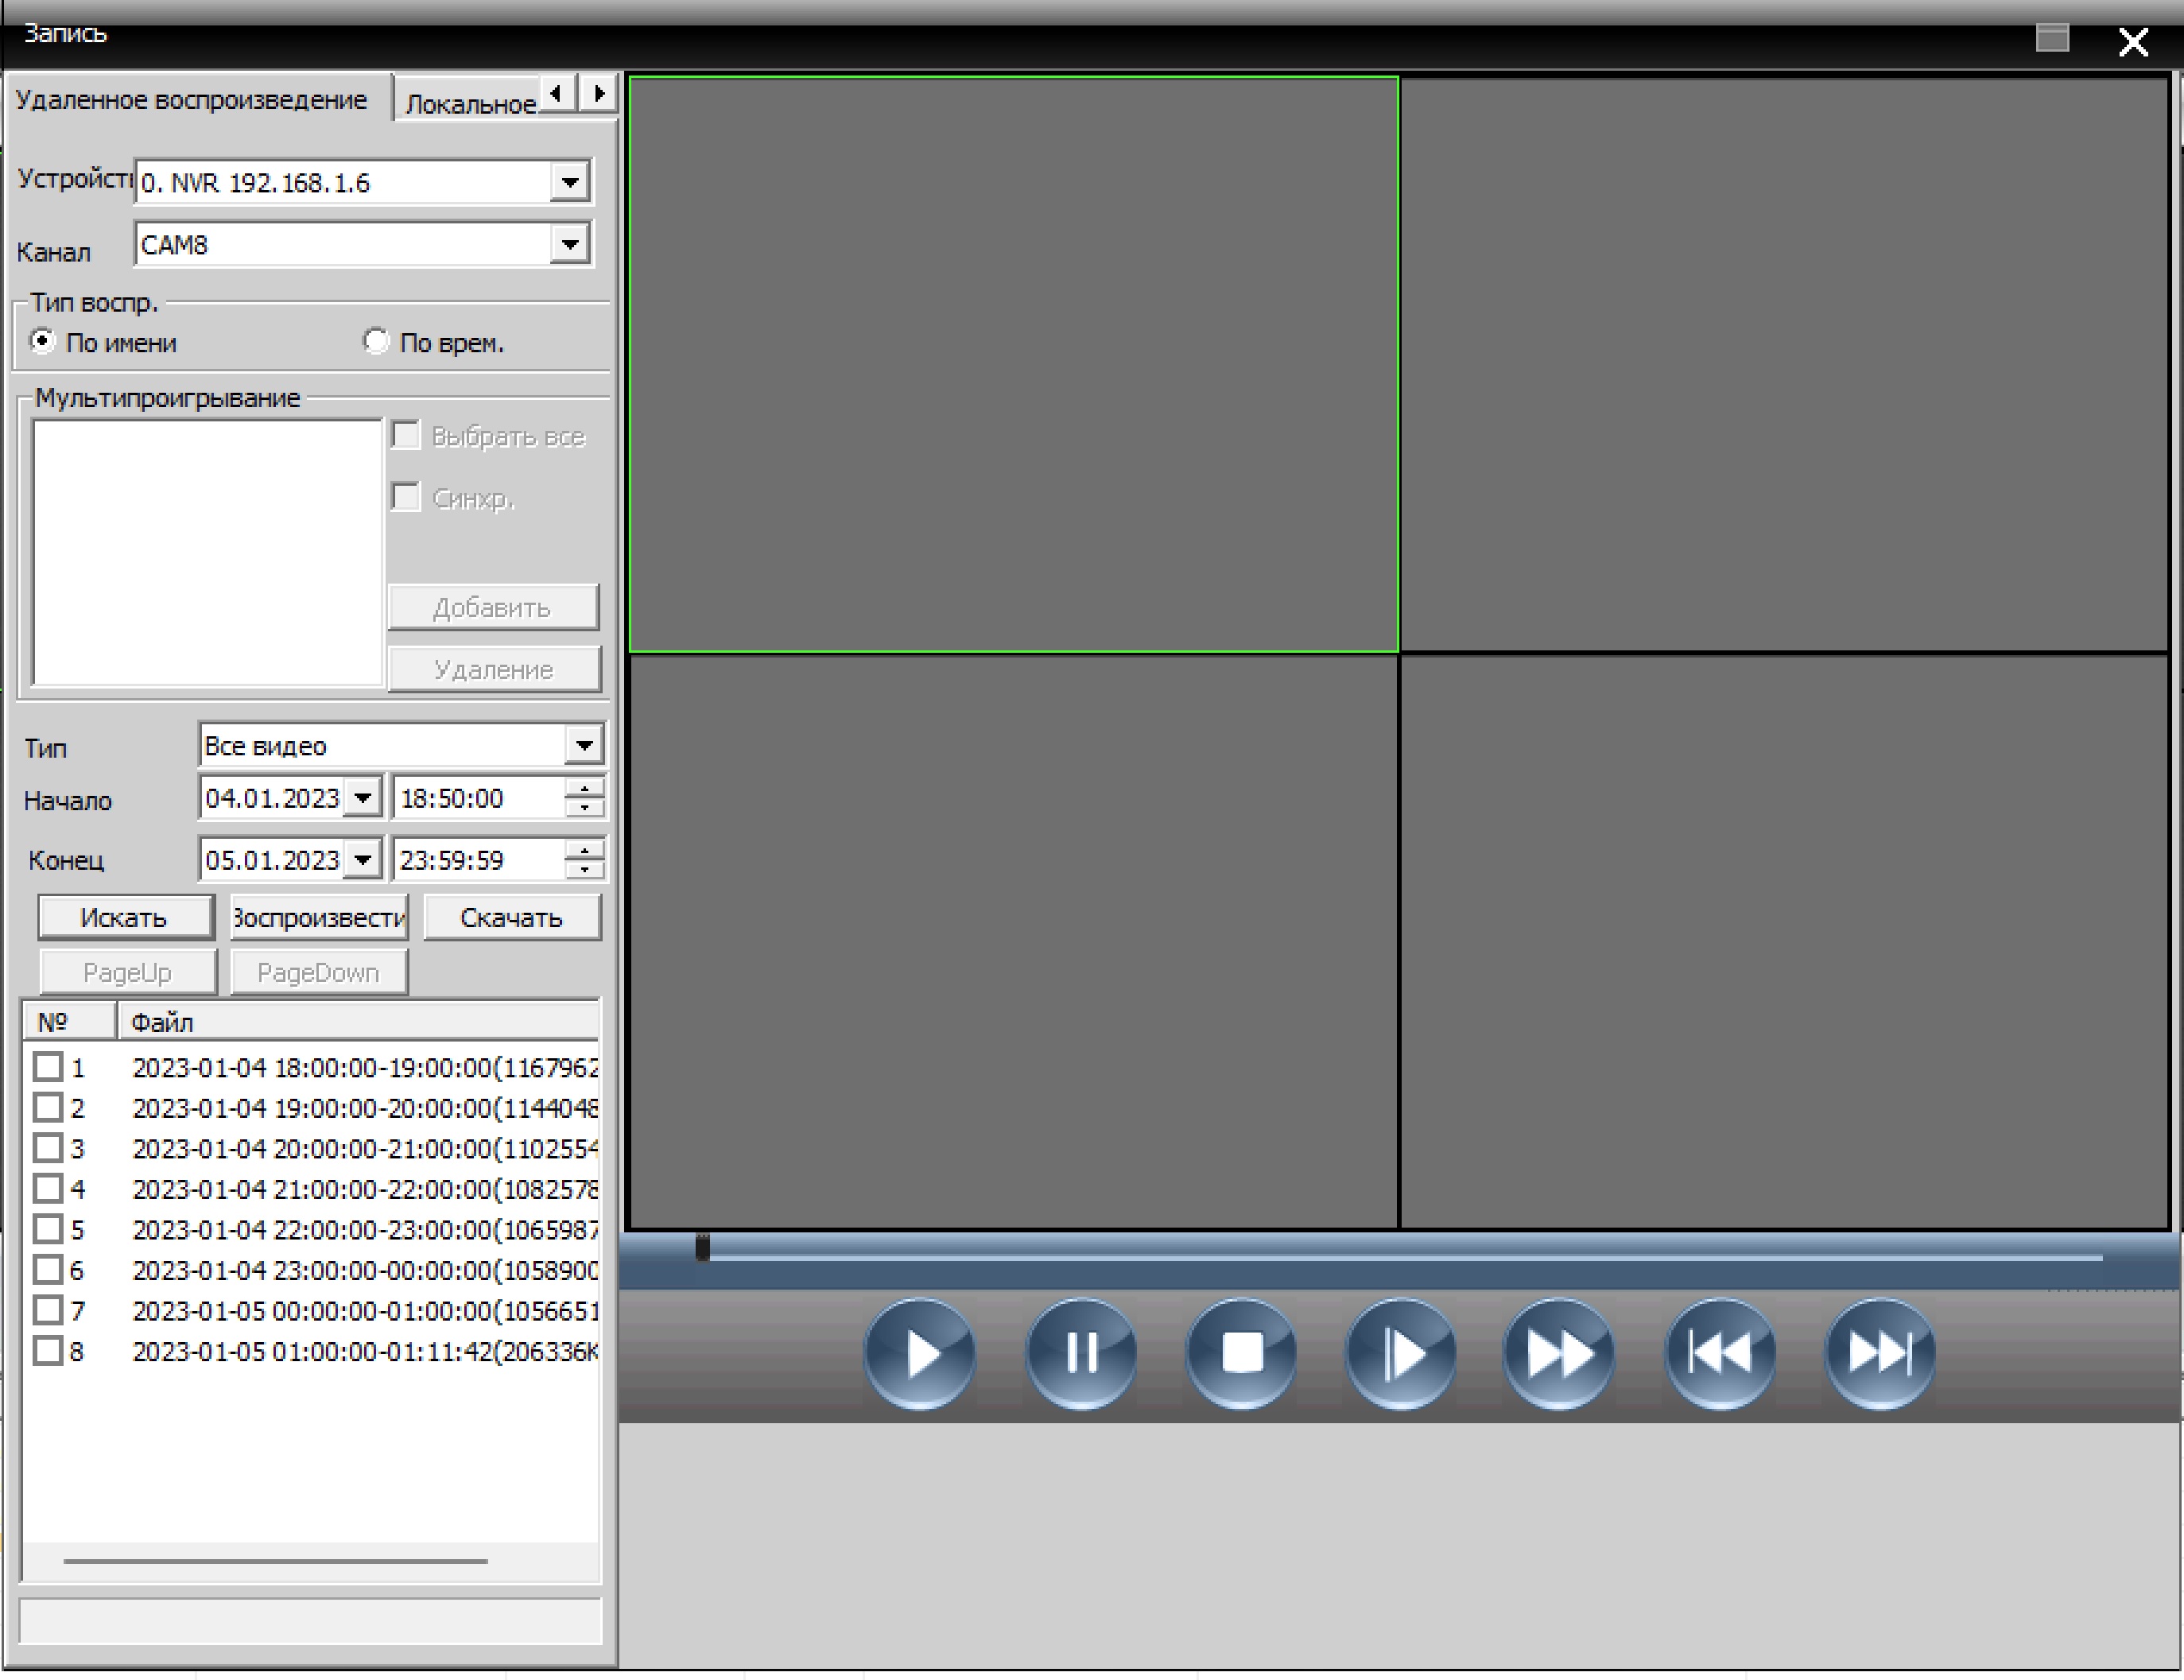The width and height of the screenshot is (2184, 1680).
Task: Open the device dropdown showing NVR 192.168.1.6
Action: (569, 183)
